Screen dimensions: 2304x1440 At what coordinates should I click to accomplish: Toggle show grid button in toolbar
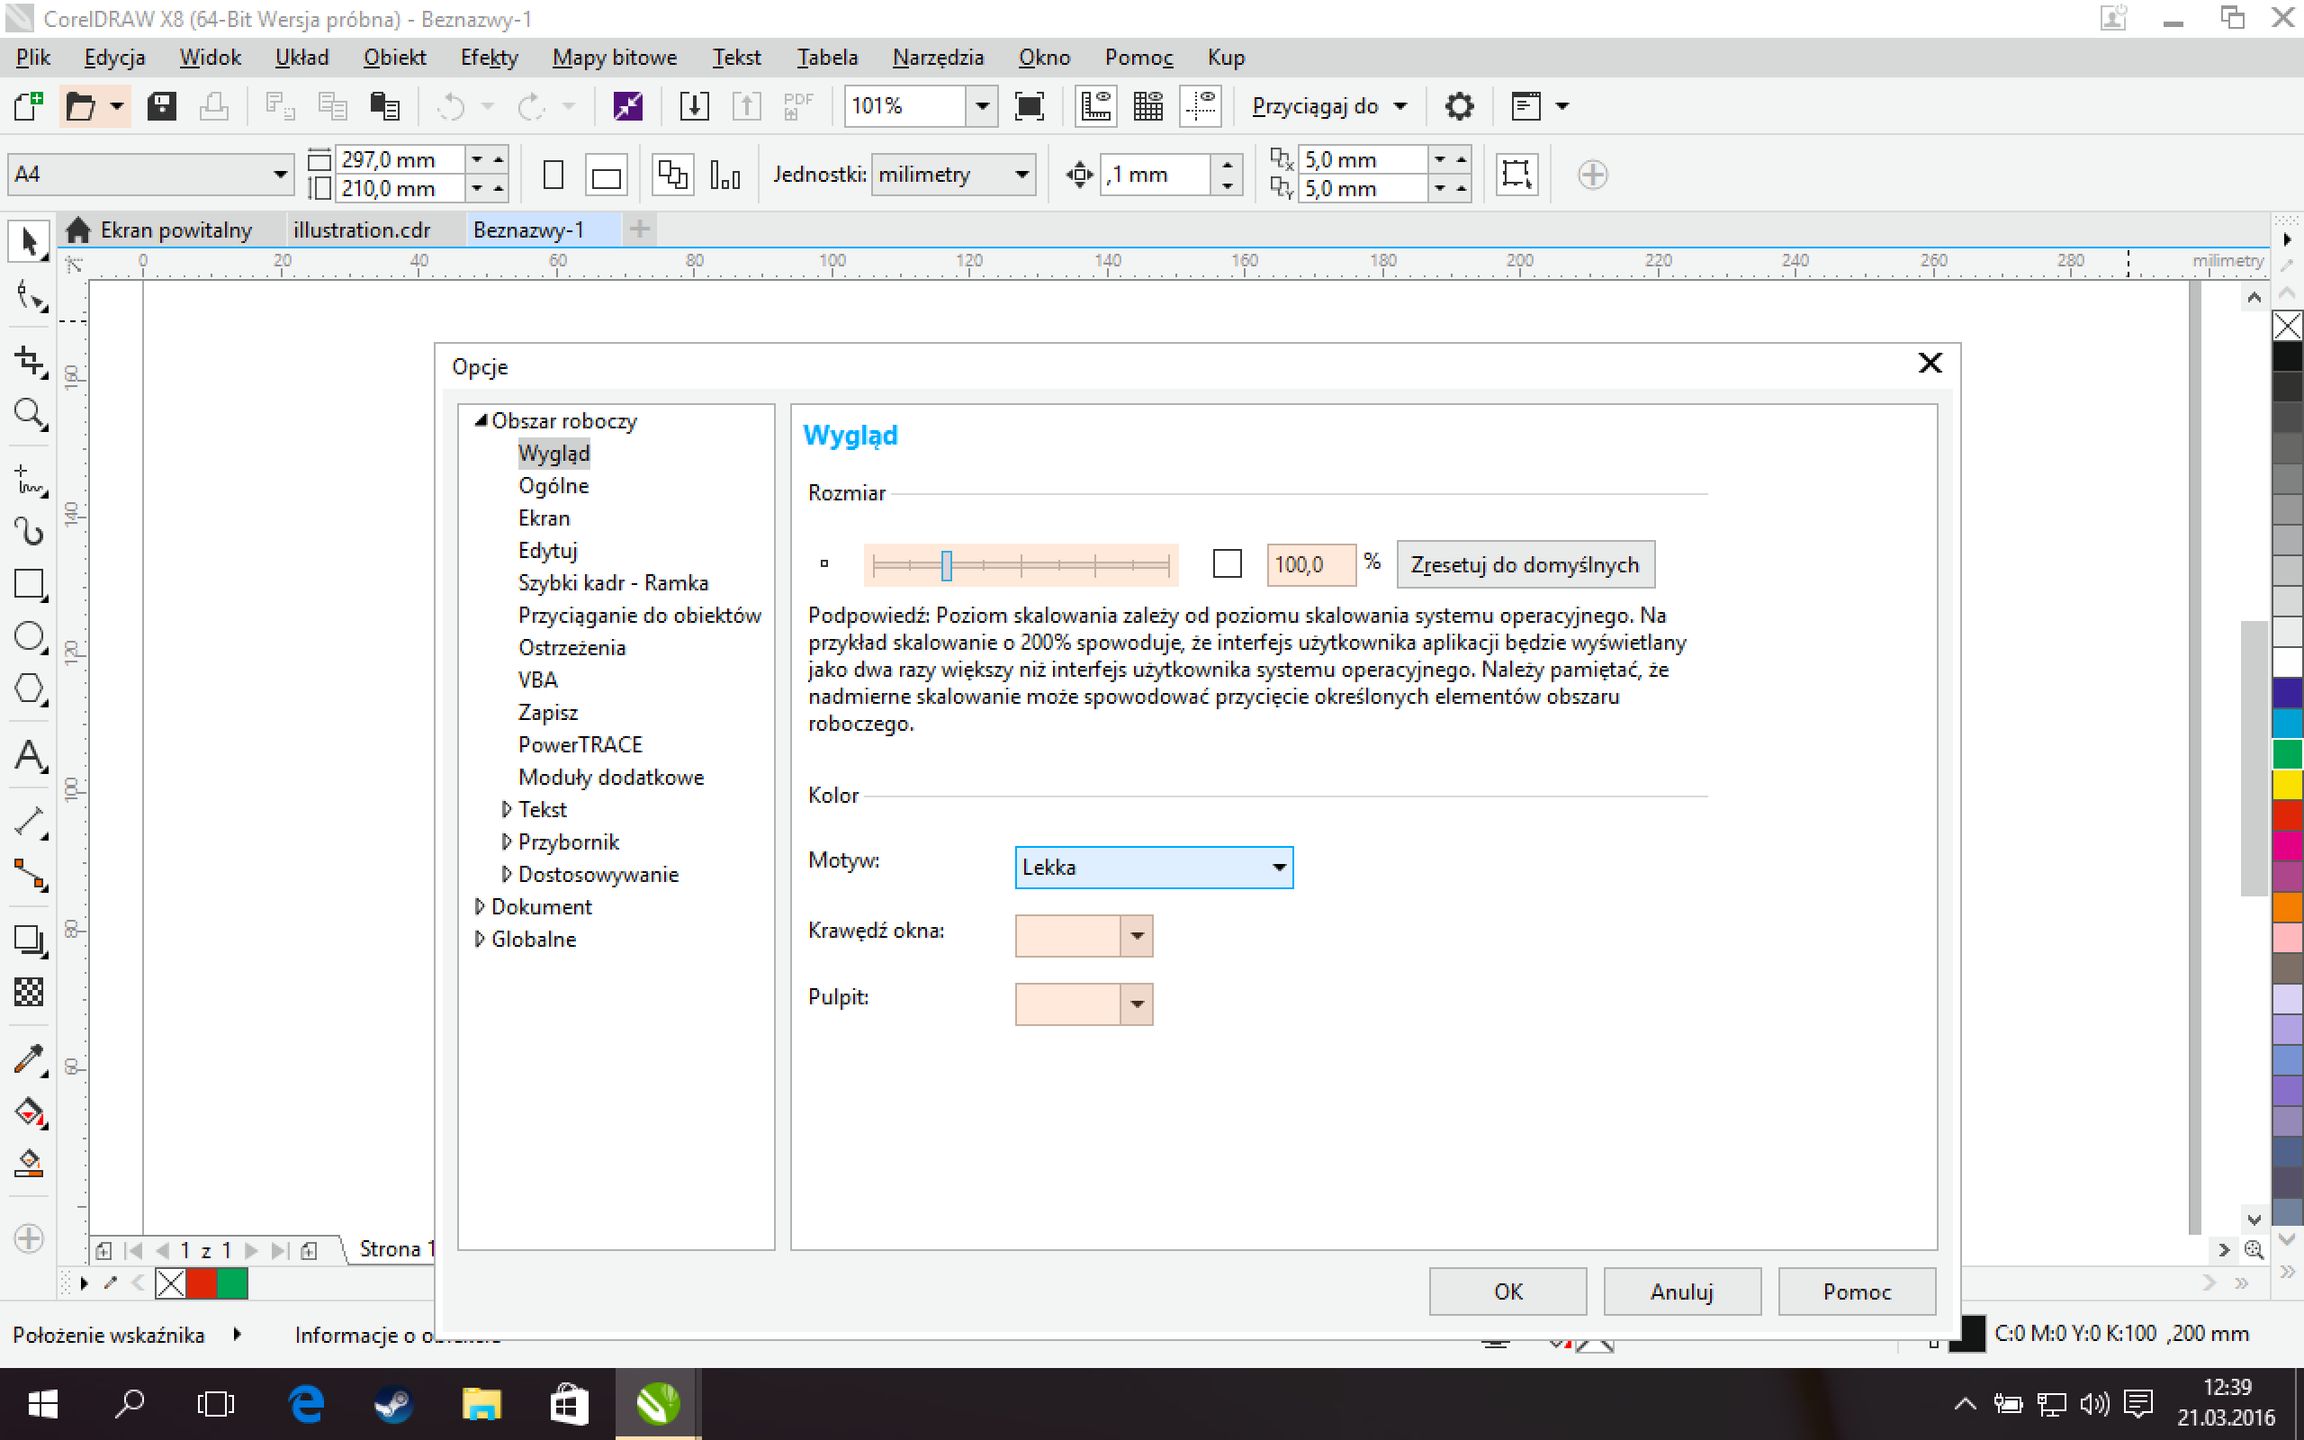[x=1148, y=106]
